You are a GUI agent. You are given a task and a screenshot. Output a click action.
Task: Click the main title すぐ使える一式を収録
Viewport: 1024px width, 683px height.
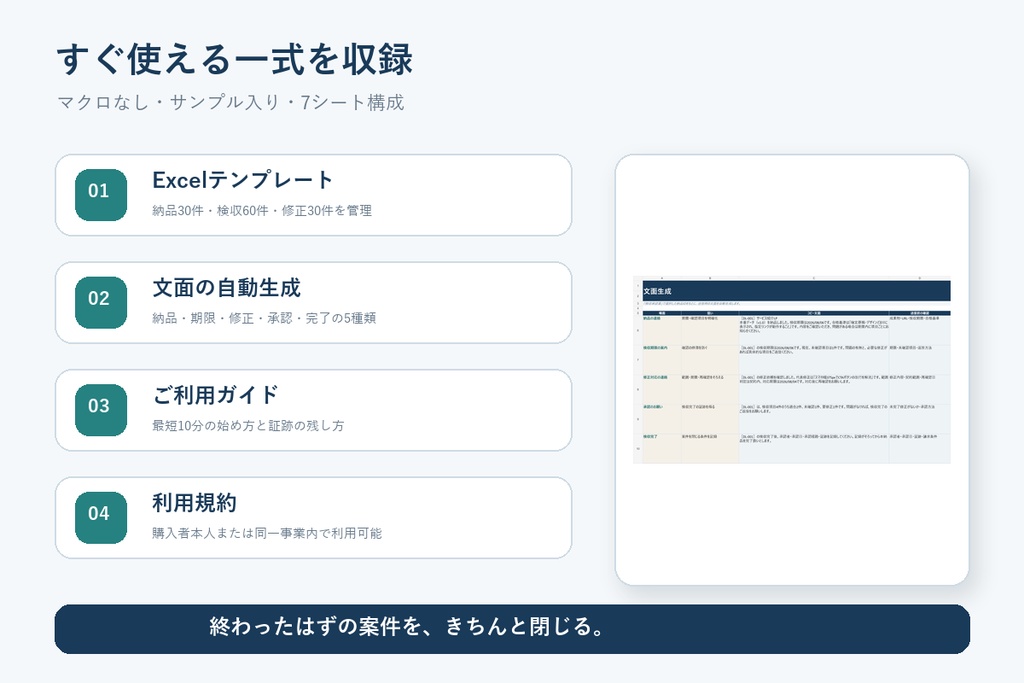[235, 59]
